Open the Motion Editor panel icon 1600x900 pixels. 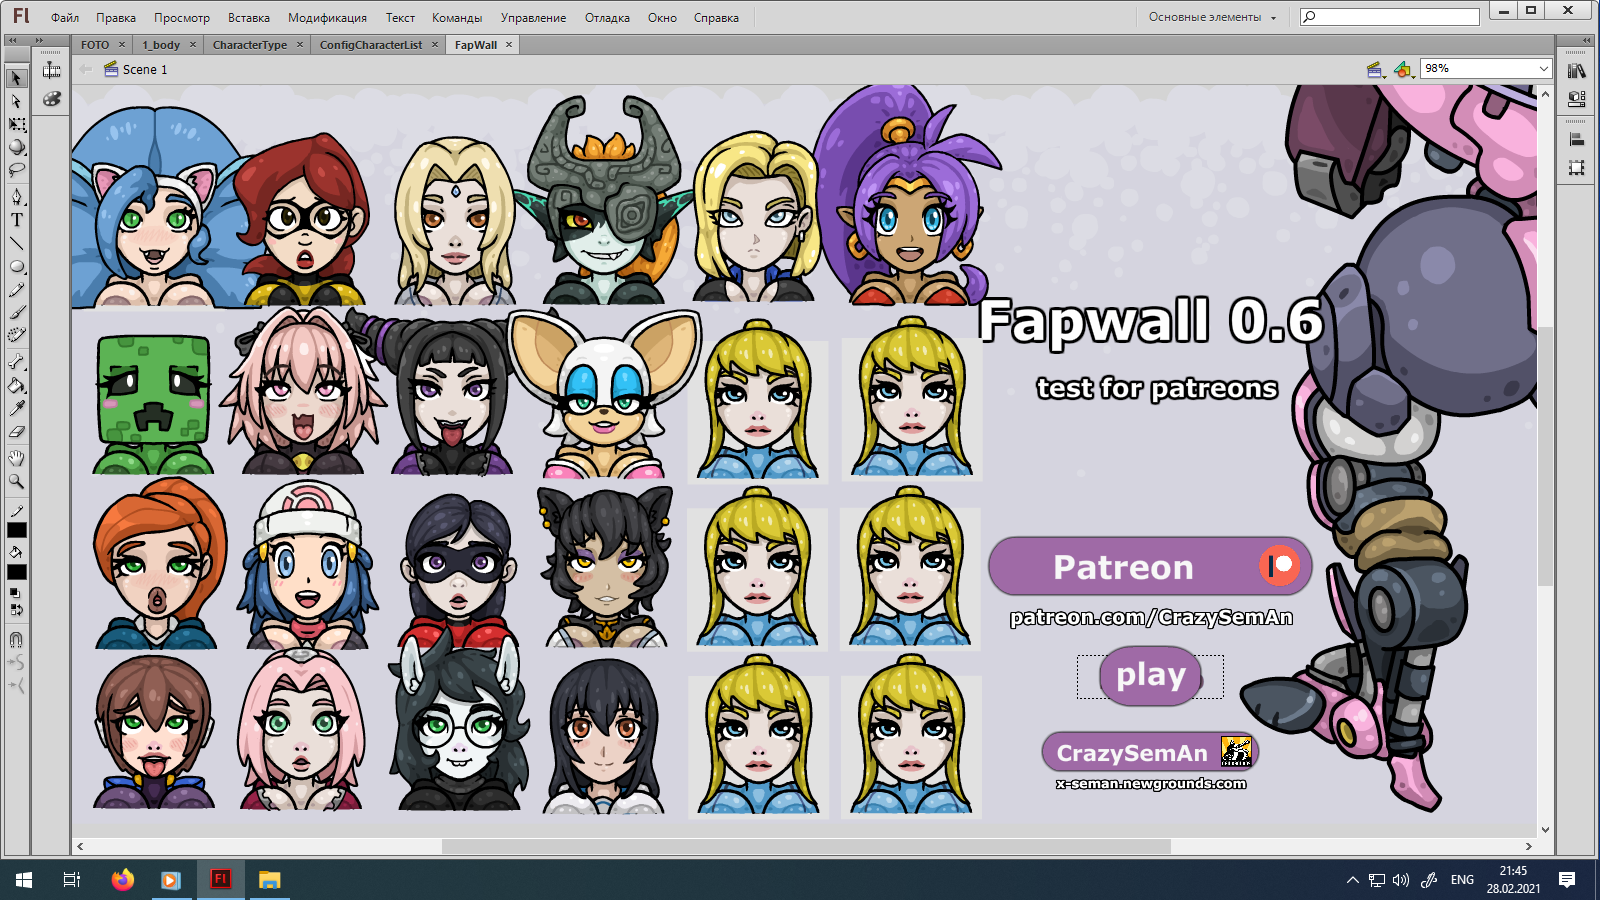pos(52,70)
